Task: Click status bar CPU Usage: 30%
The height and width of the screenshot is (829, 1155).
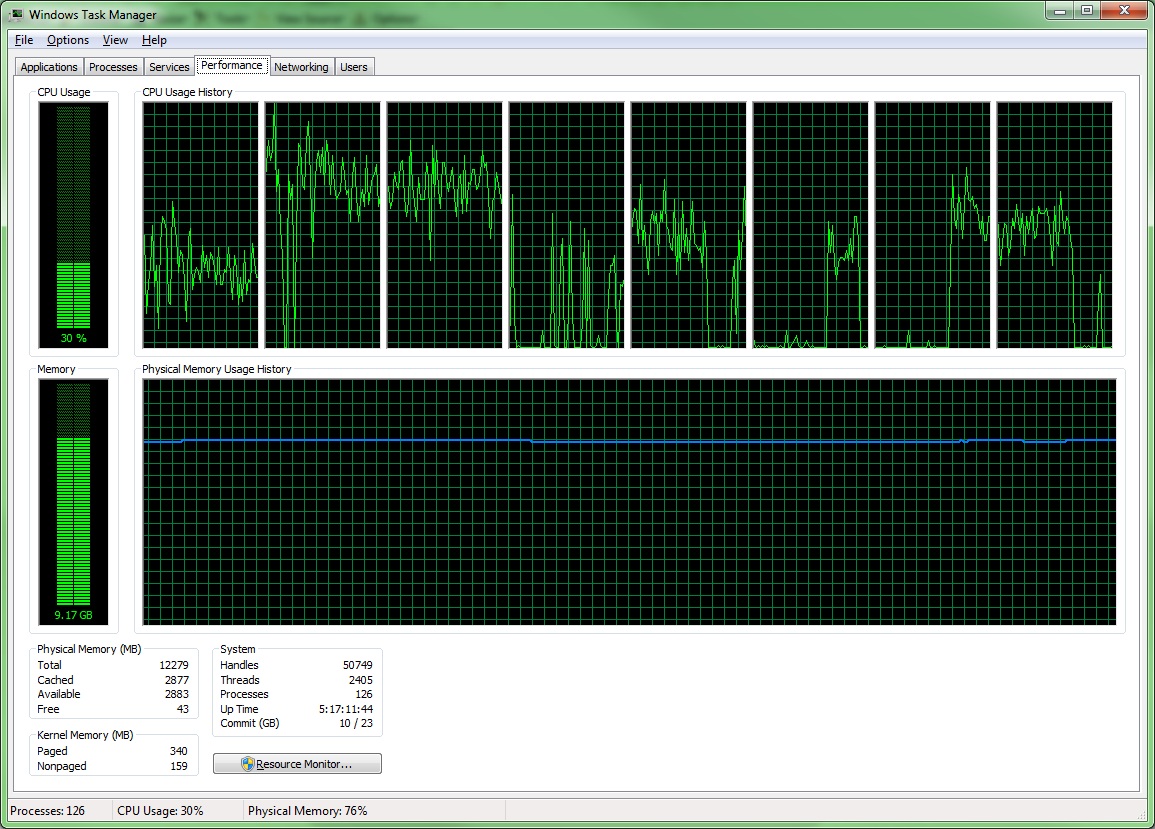Action: (160, 811)
